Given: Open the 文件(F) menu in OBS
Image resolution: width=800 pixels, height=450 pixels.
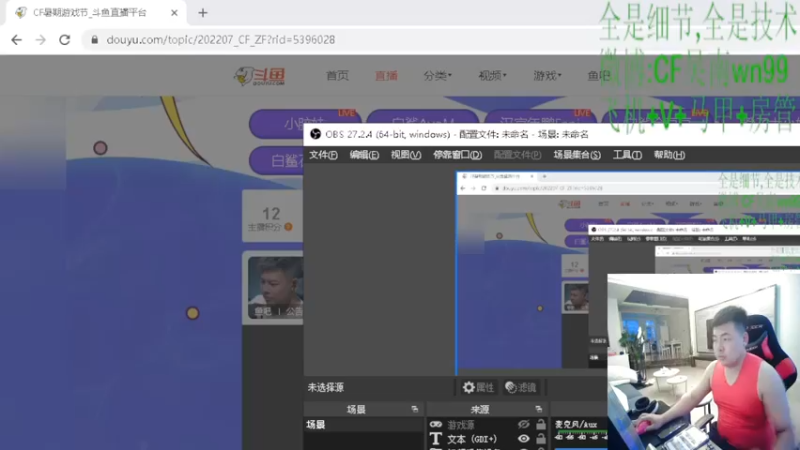Looking at the screenshot, I should [x=323, y=155].
